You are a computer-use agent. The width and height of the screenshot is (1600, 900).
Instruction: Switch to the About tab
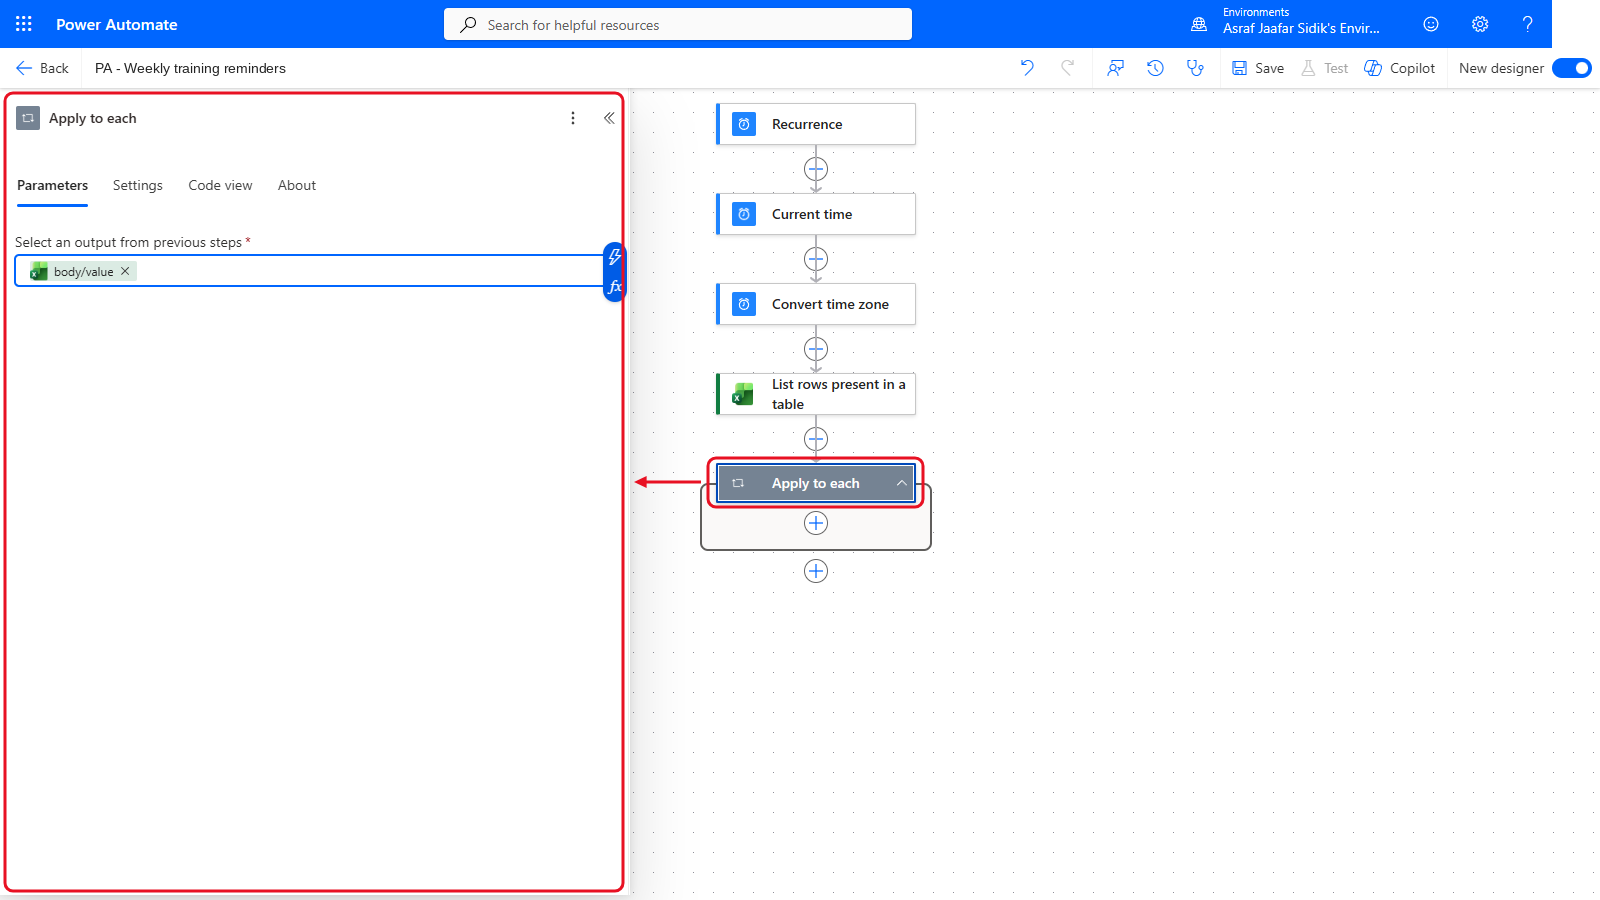tap(297, 186)
